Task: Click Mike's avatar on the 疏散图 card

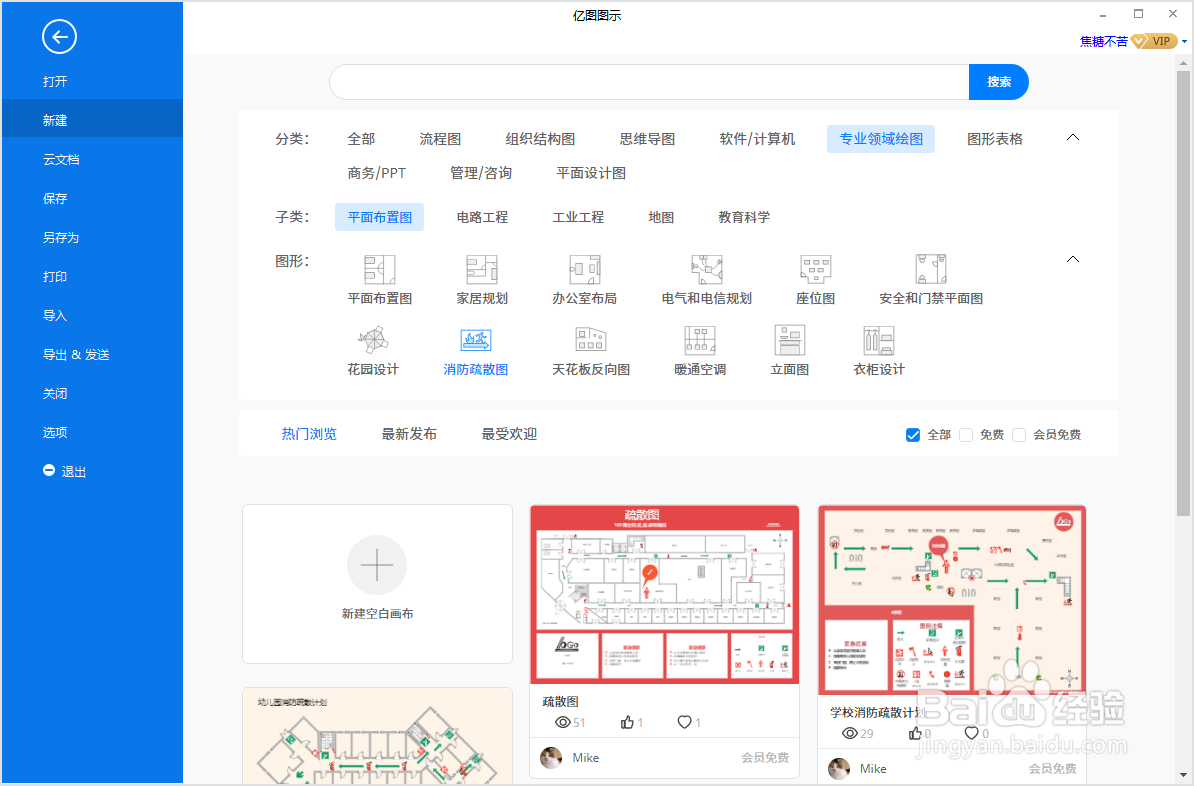Action: 551,758
